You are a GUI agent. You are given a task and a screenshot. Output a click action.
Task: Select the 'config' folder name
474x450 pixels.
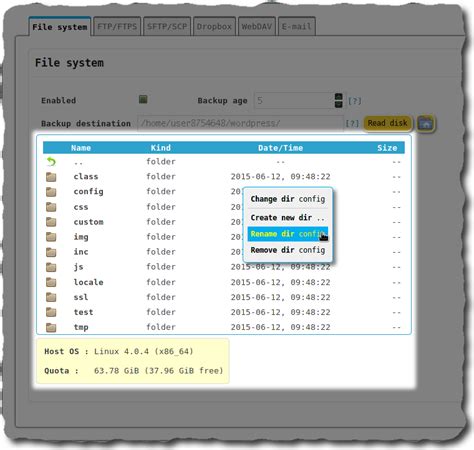click(x=88, y=192)
